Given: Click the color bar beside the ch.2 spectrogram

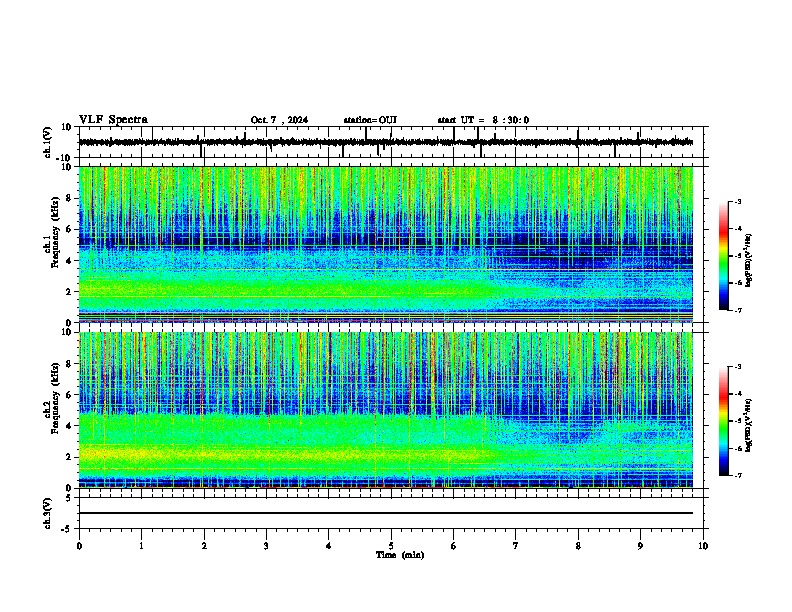Looking at the screenshot, I should pyautogui.click(x=723, y=421).
